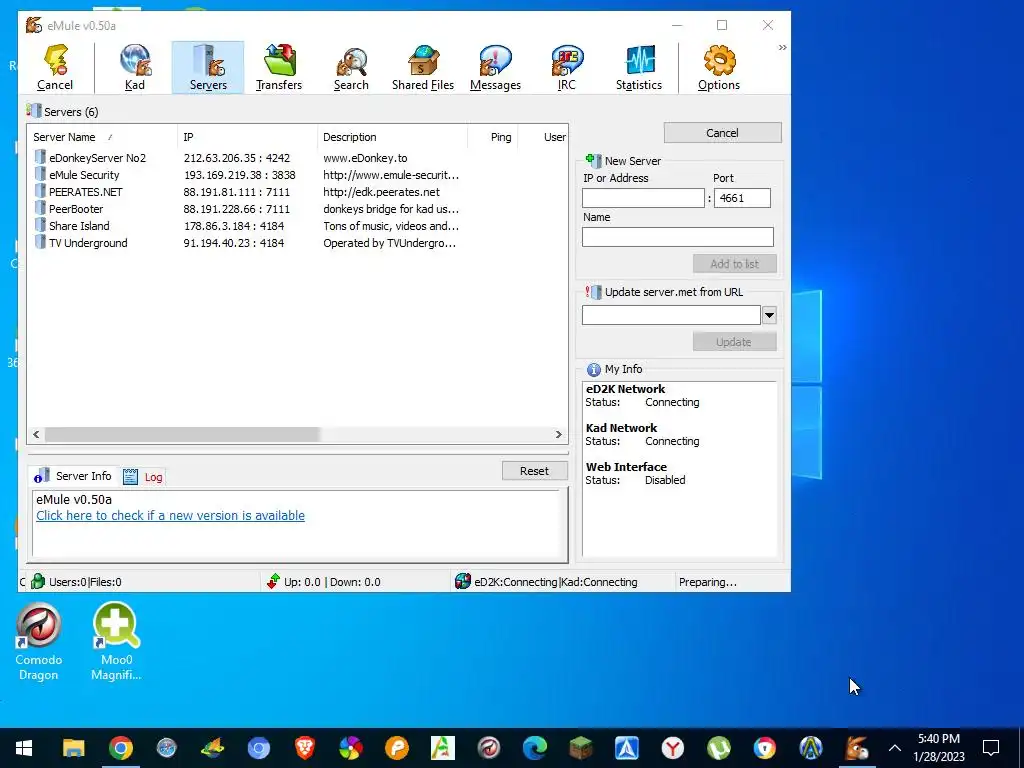The height and width of the screenshot is (768, 1024).
Task: Open Google Chrome from the taskbar
Action: coord(121,748)
